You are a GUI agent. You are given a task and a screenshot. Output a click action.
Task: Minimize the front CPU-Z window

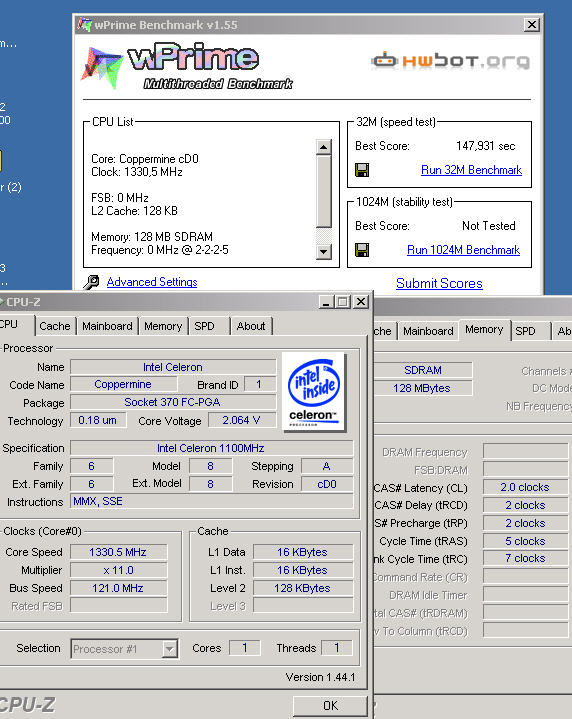[326, 302]
